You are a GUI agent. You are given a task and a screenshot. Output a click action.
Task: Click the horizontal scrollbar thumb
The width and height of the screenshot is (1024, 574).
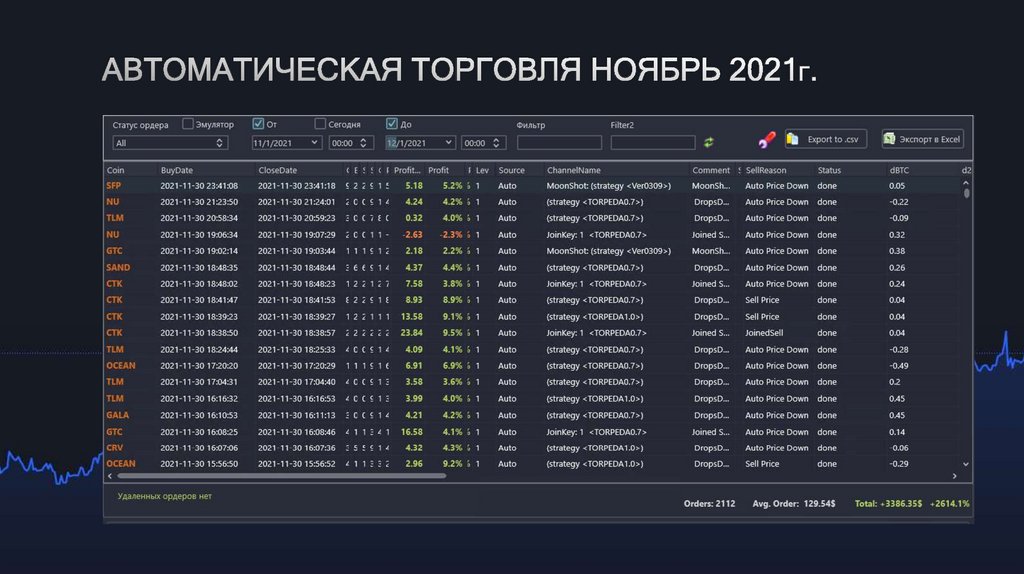[x=281, y=476]
